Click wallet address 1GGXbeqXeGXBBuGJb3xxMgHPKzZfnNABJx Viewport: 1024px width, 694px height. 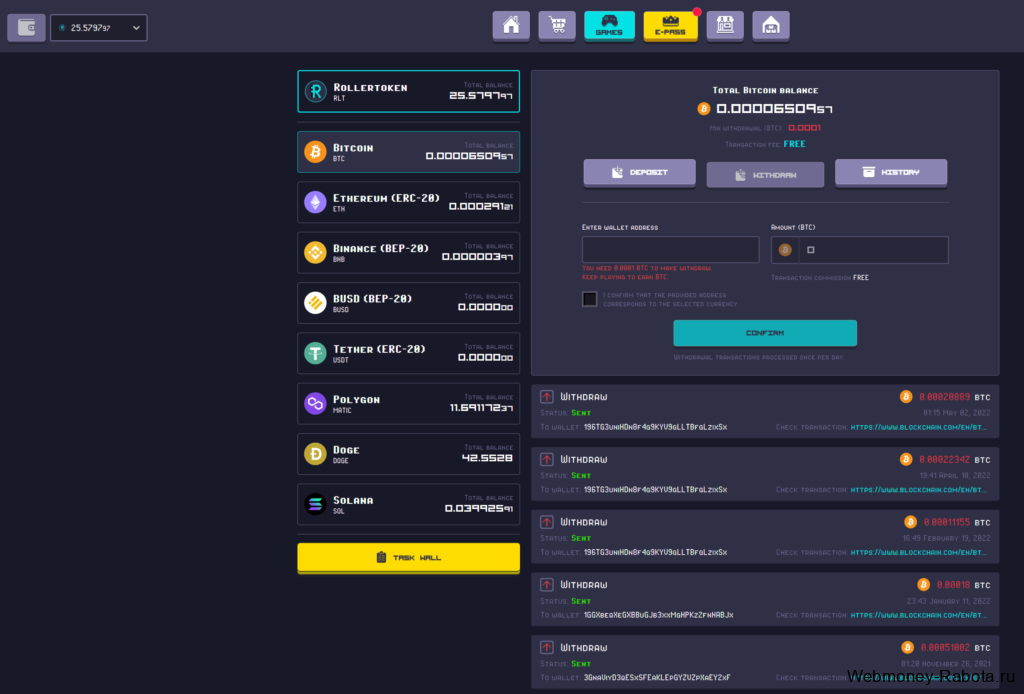[x=658, y=615]
